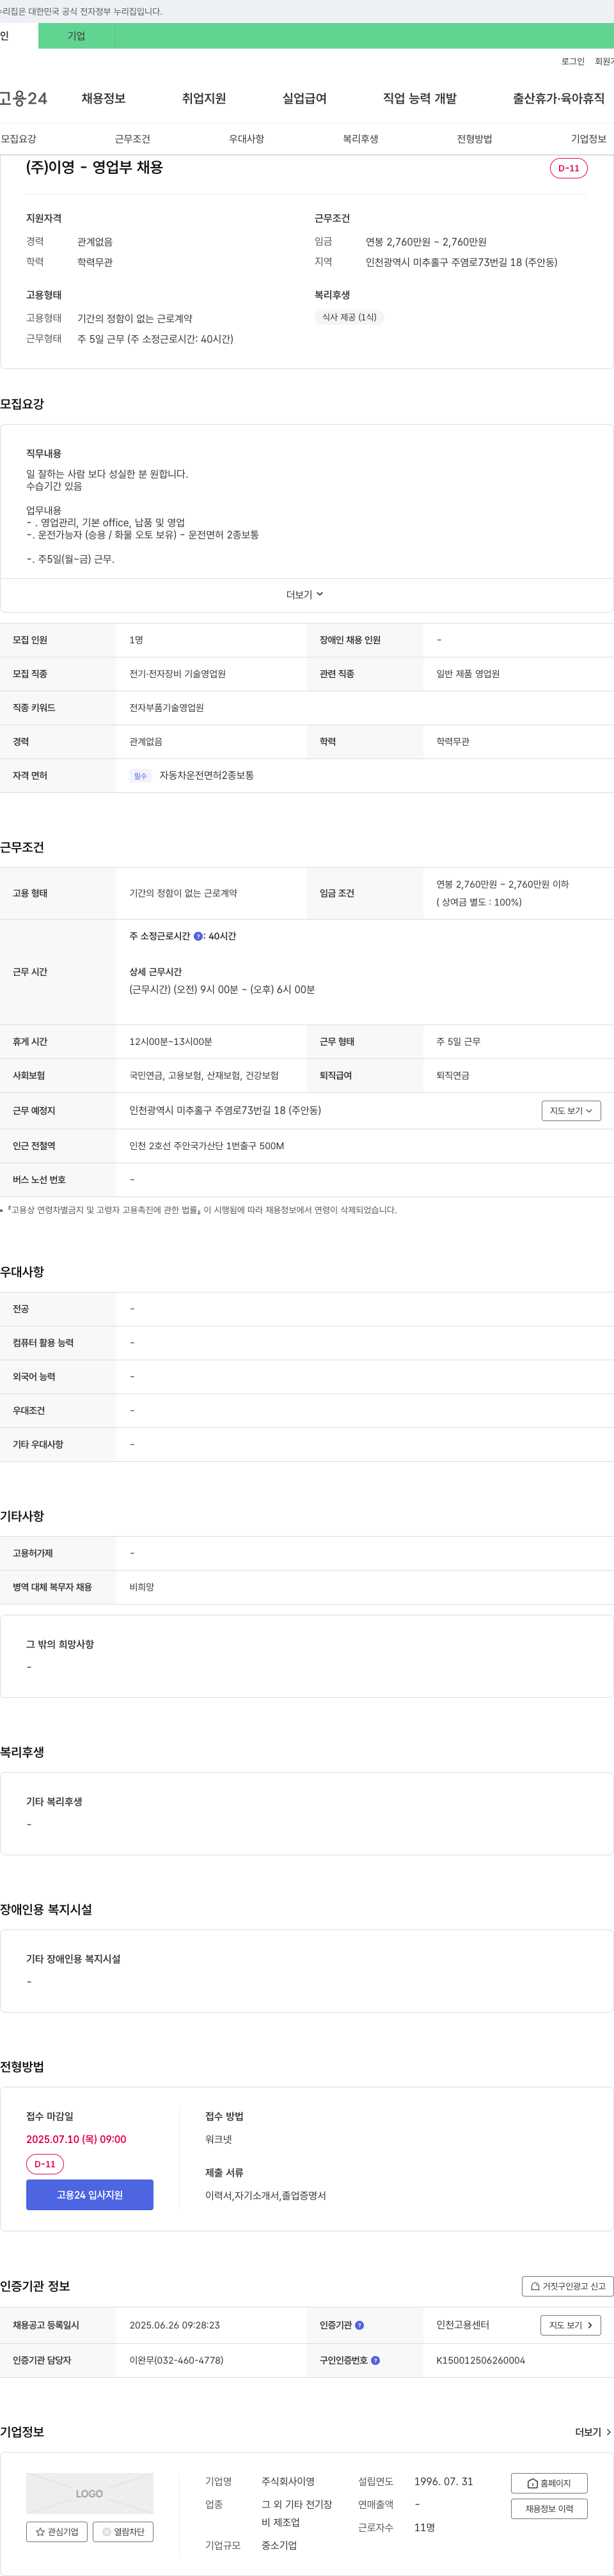Image resolution: width=614 pixels, height=2576 pixels.
Task: Jump to 기업정보 via anchor tab
Action: 588,139
